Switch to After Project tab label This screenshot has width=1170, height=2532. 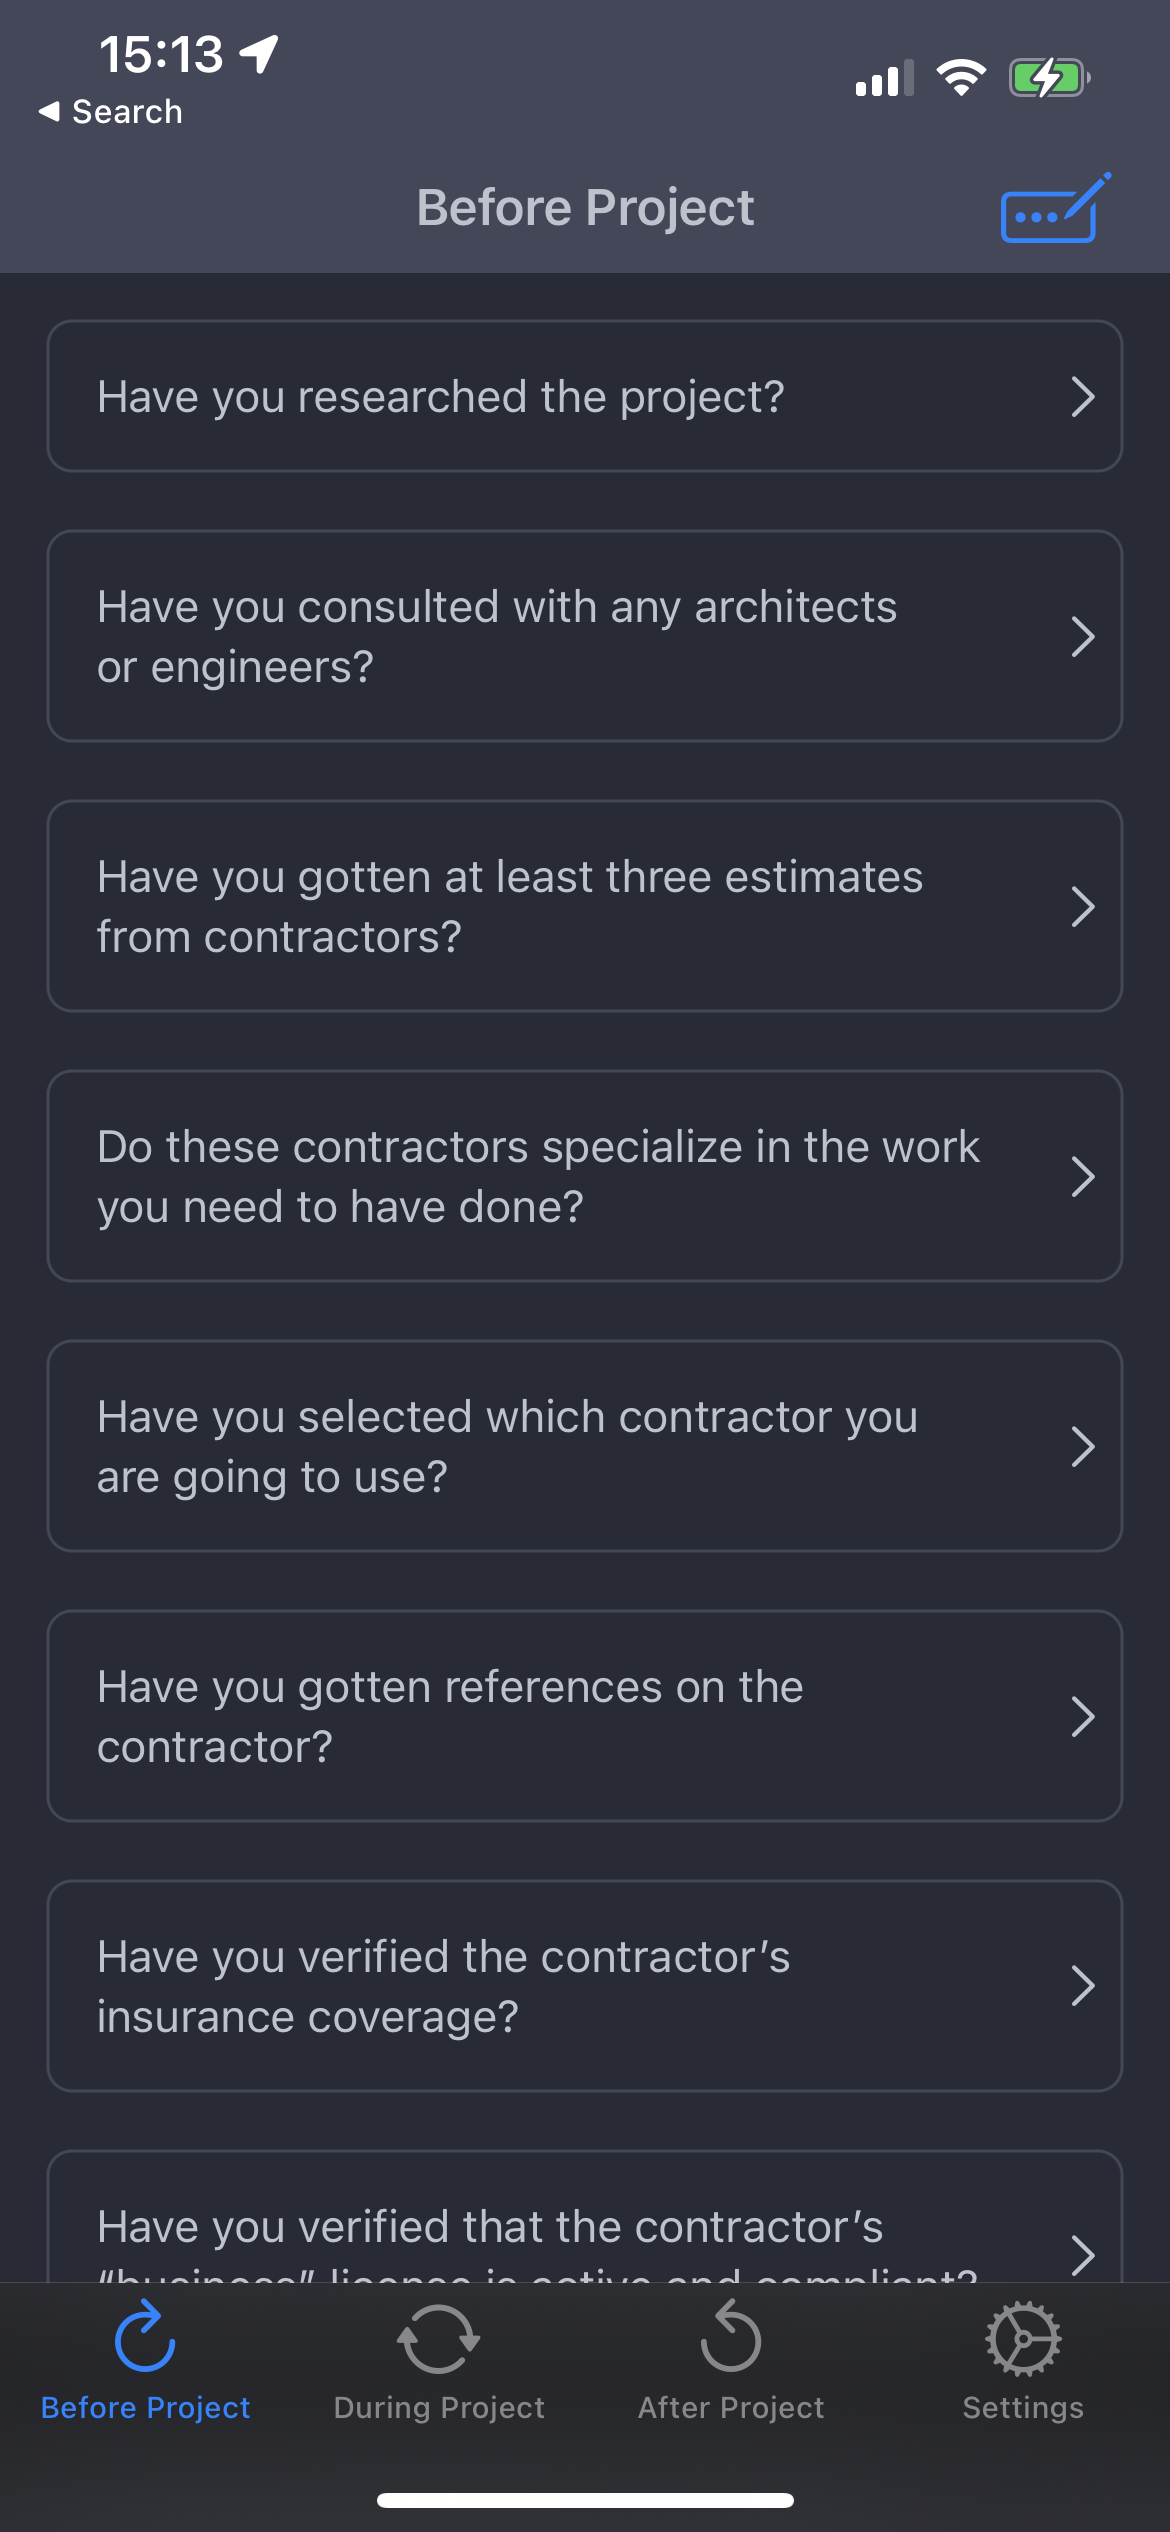[x=731, y=2408]
